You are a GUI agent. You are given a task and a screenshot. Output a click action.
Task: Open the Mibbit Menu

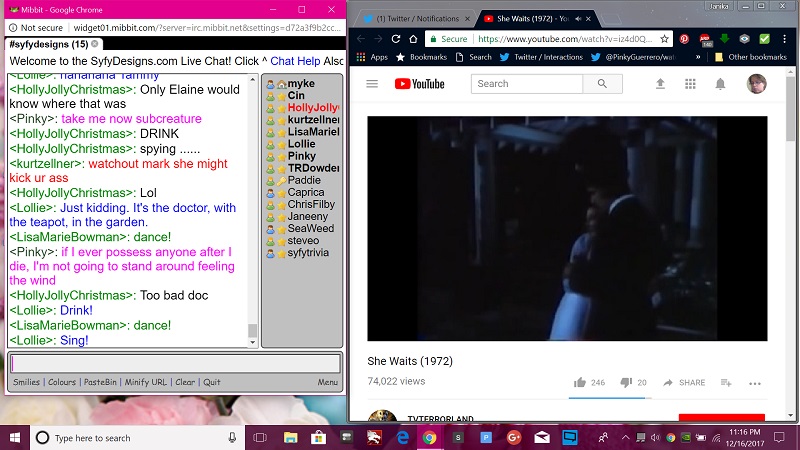pos(328,382)
